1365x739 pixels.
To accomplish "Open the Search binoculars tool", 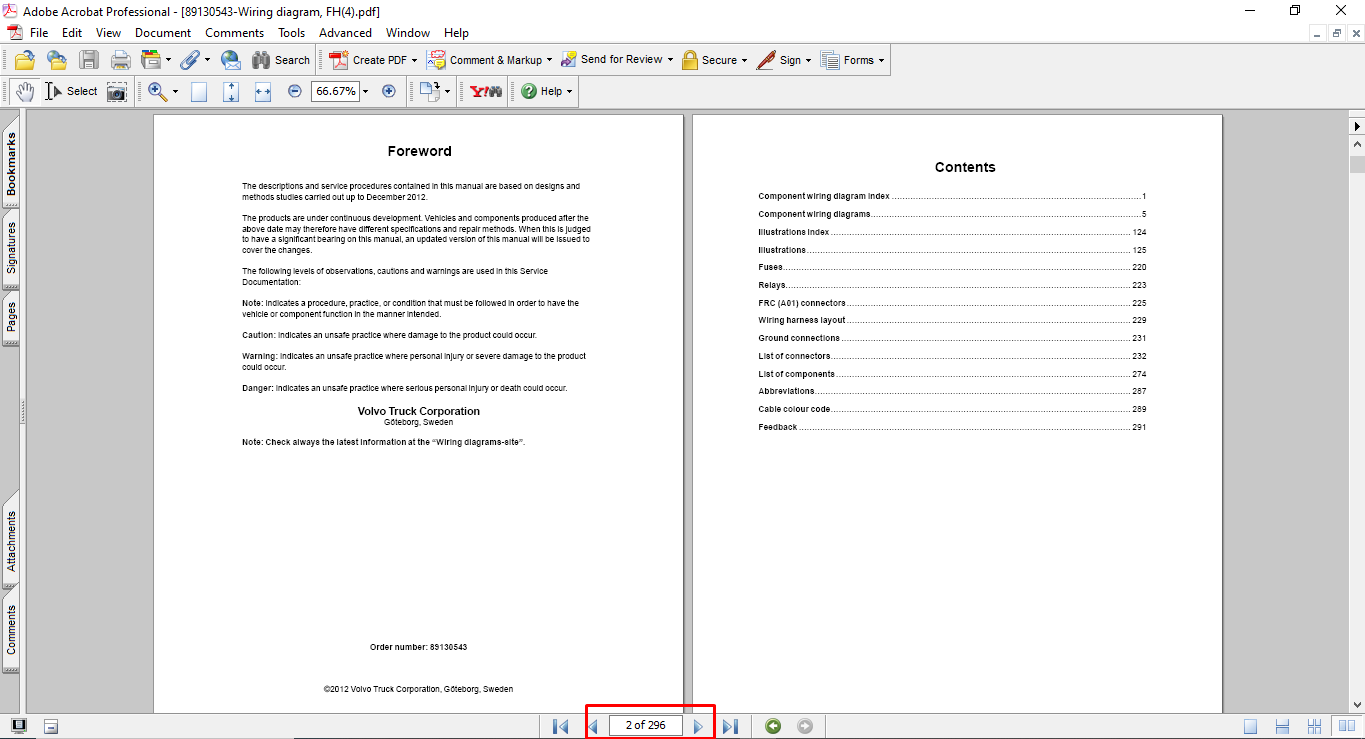I will pyautogui.click(x=281, y=60).
